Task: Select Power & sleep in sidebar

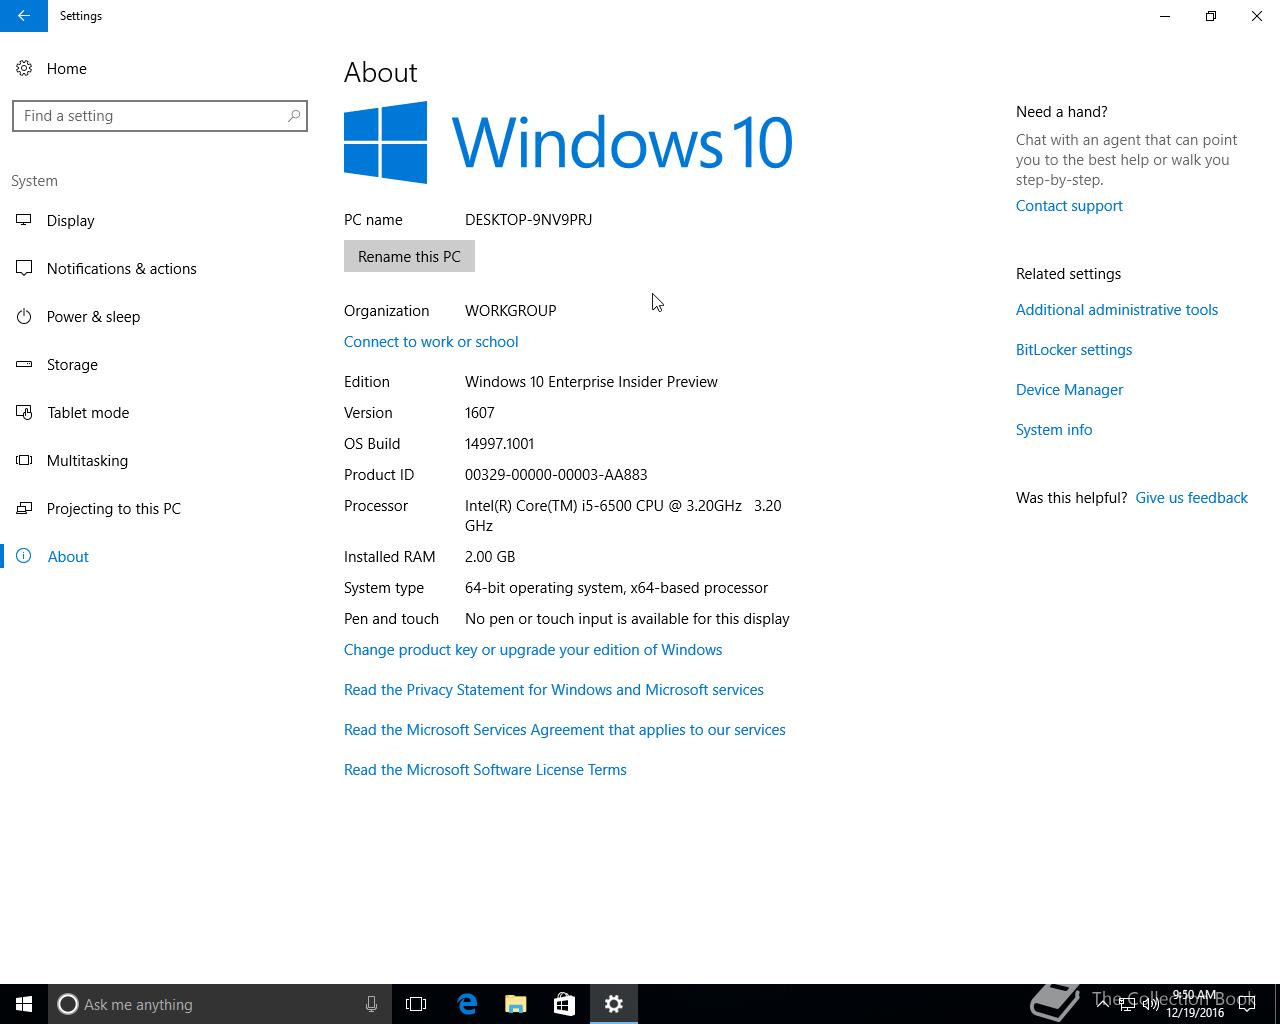Action: point(93,317)
